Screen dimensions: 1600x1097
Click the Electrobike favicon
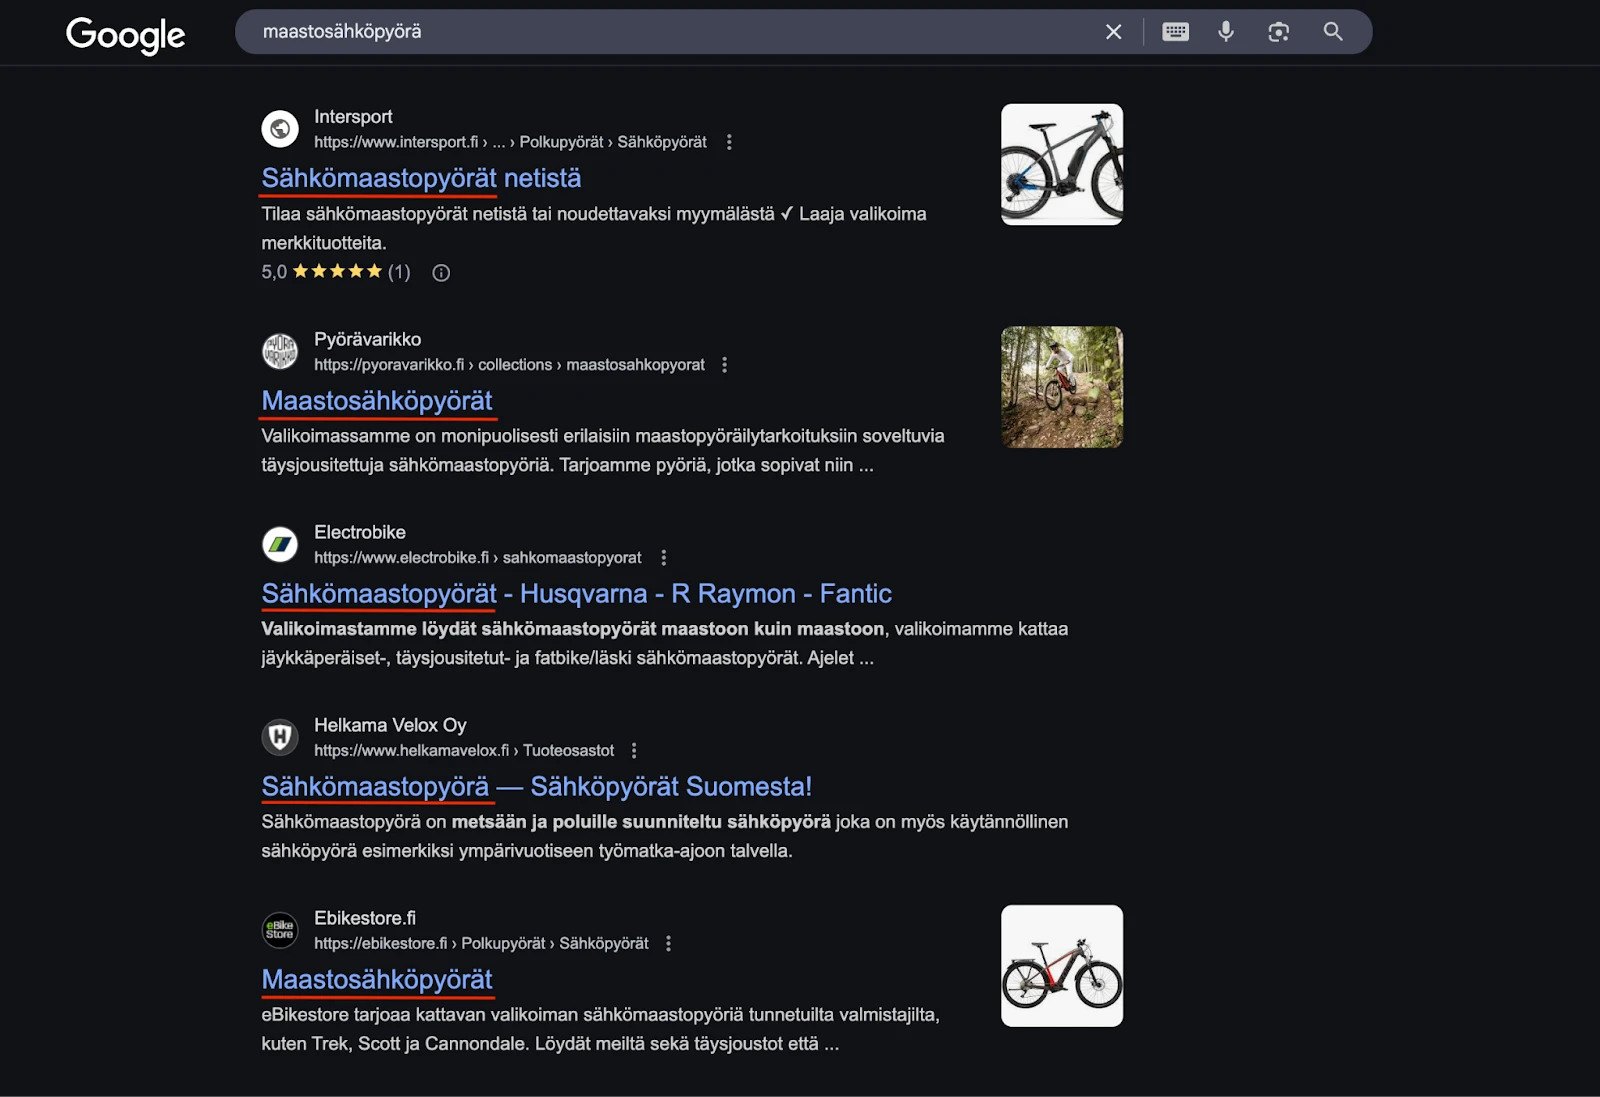(280, 545)
